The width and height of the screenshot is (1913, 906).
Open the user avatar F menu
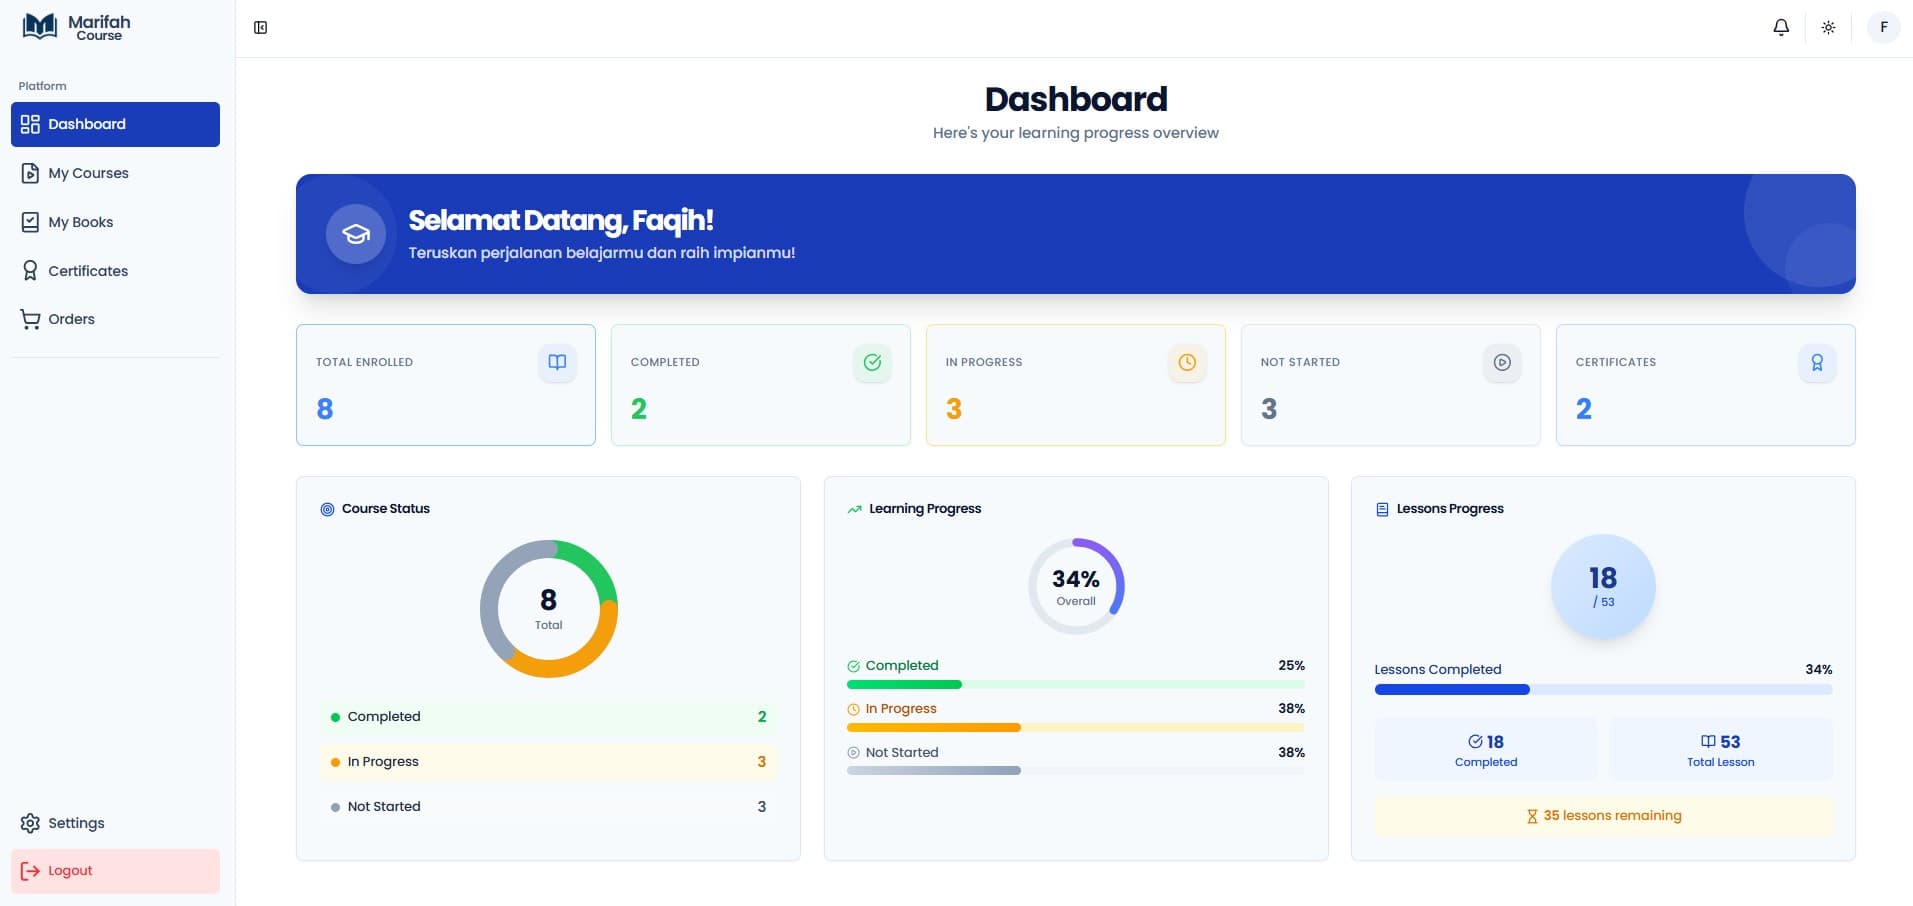click(x=1884, y=27)
